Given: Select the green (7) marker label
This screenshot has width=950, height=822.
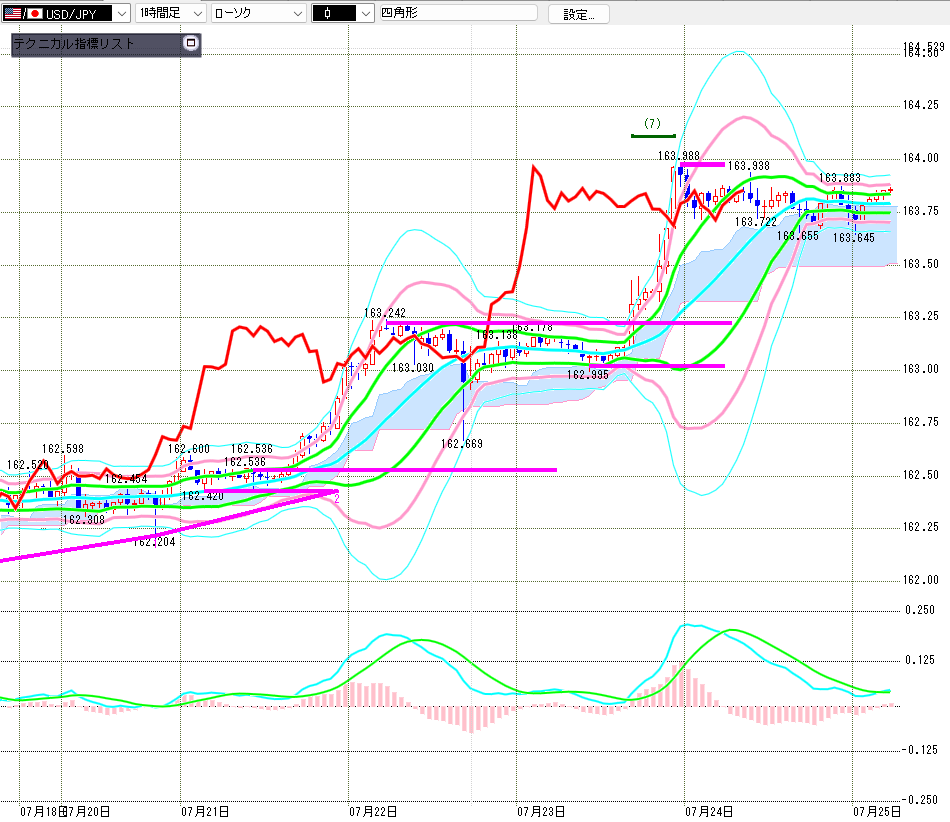Looking at the screenshot, I should [x=653, y=124].
